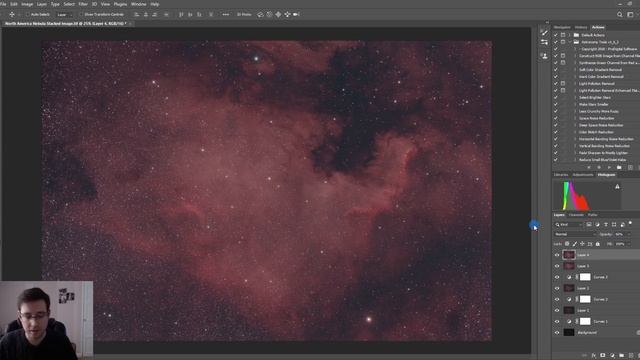Viewport: 640px width, 360px height.
Task: Click the align horizontal centers icon
Action: (146, 14)
